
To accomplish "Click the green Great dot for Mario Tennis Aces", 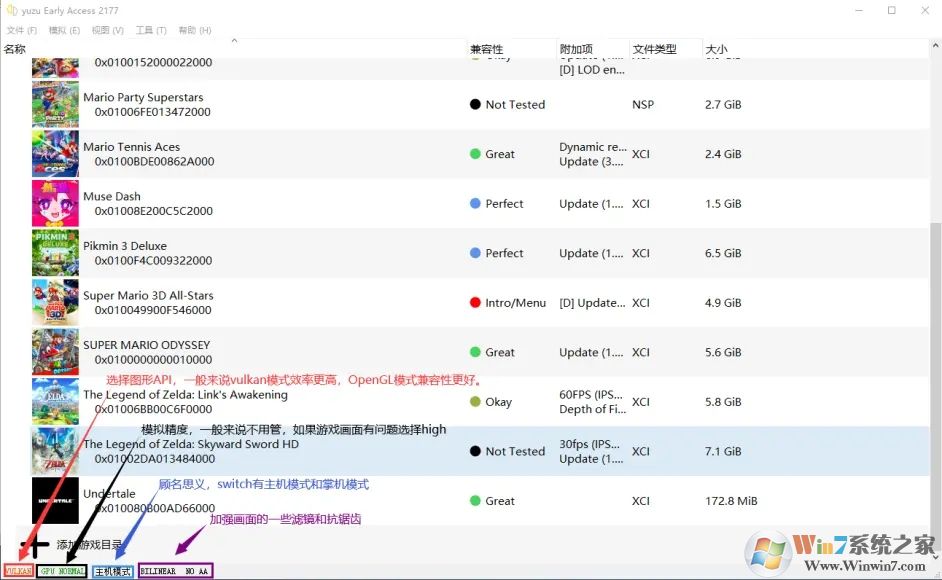I will 475,154.
